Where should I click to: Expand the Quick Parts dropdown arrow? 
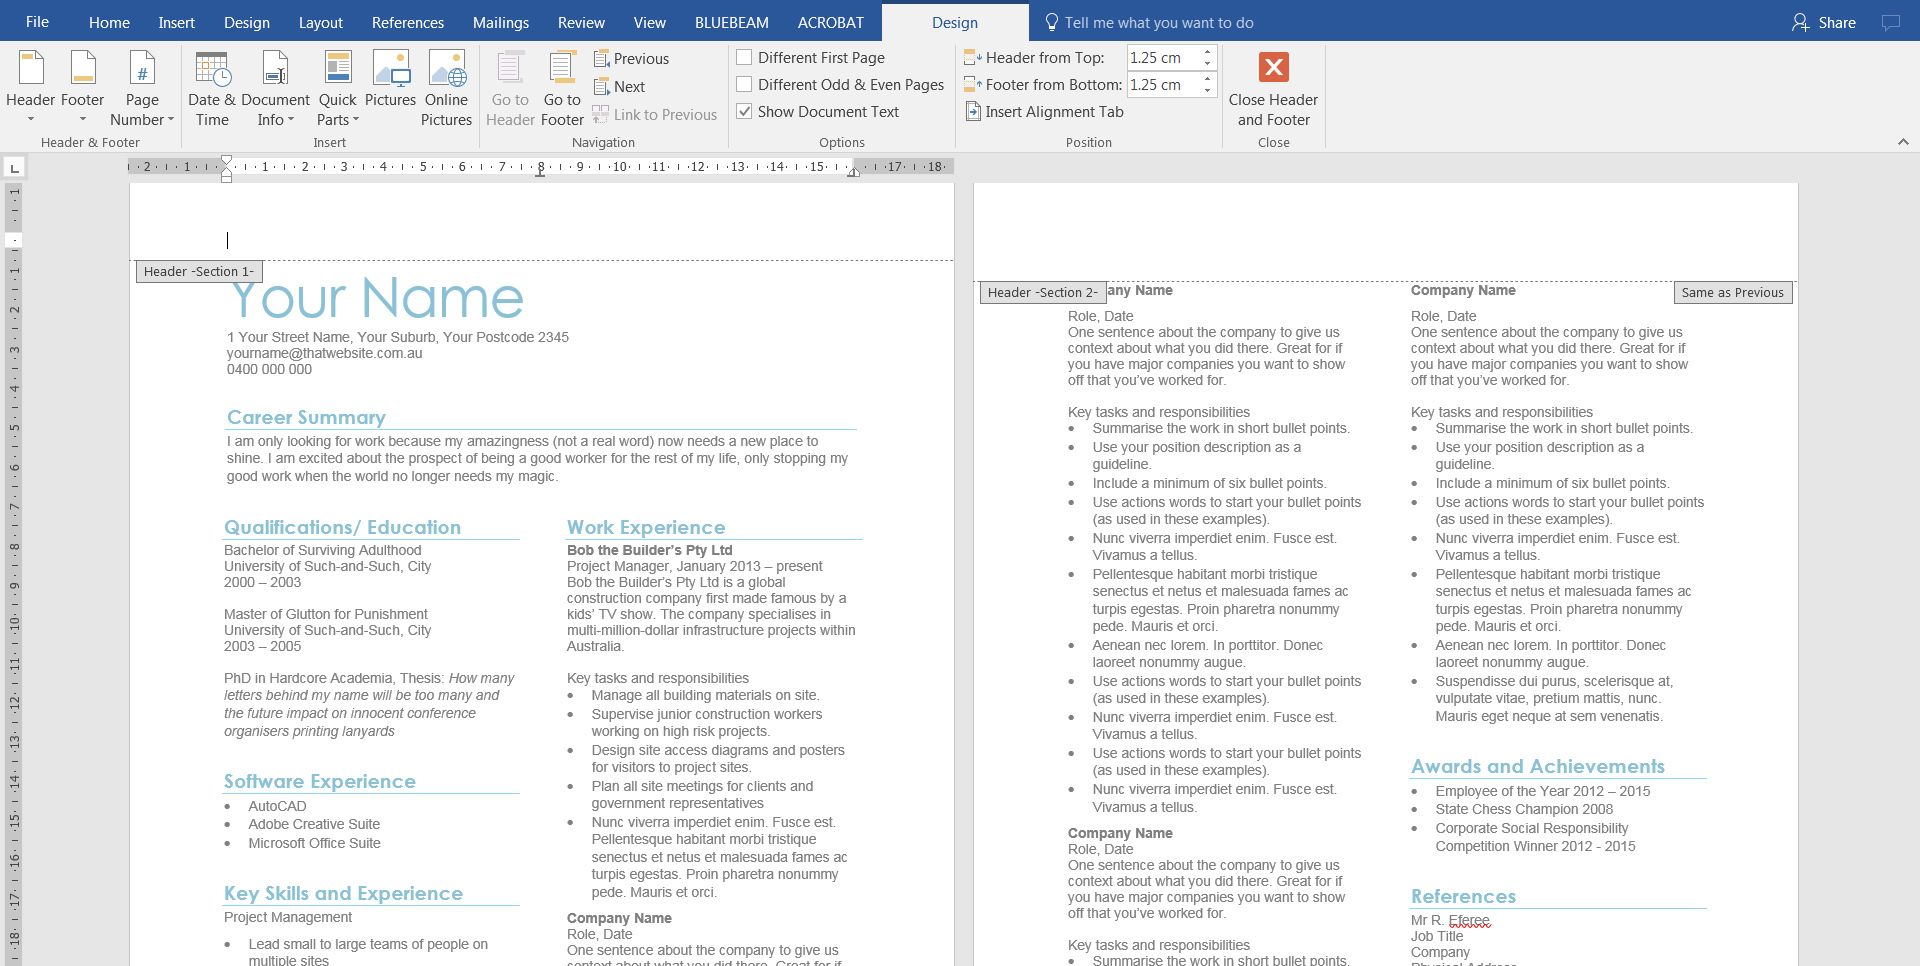click(x=356, y=120)
